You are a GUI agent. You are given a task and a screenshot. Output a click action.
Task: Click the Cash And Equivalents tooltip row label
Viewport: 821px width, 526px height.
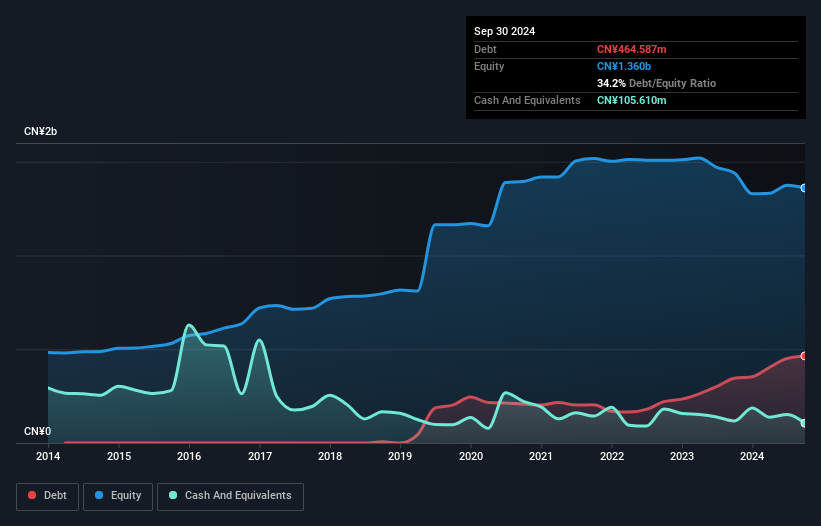click(x=527, y=100)
